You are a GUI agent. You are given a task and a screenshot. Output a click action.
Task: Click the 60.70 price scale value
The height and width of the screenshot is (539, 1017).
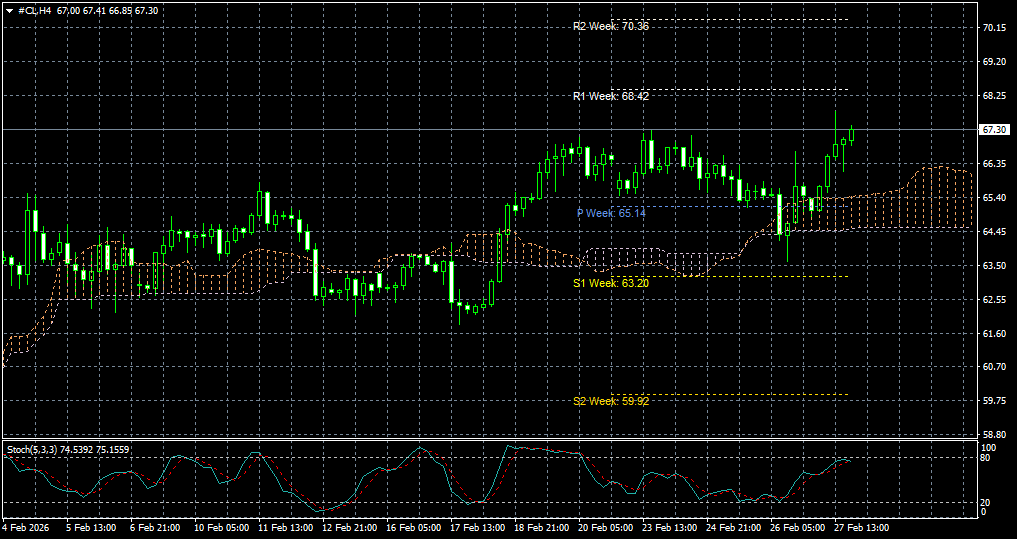(x=994, y=366)
